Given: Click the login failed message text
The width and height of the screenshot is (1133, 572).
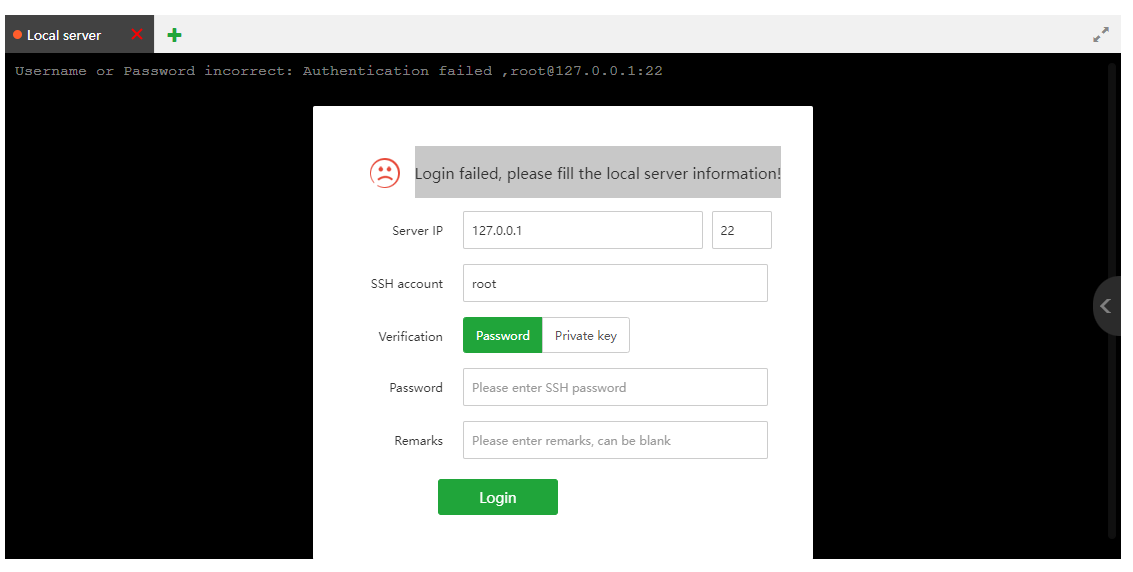Looking at the screenshot, I should 597,173.
